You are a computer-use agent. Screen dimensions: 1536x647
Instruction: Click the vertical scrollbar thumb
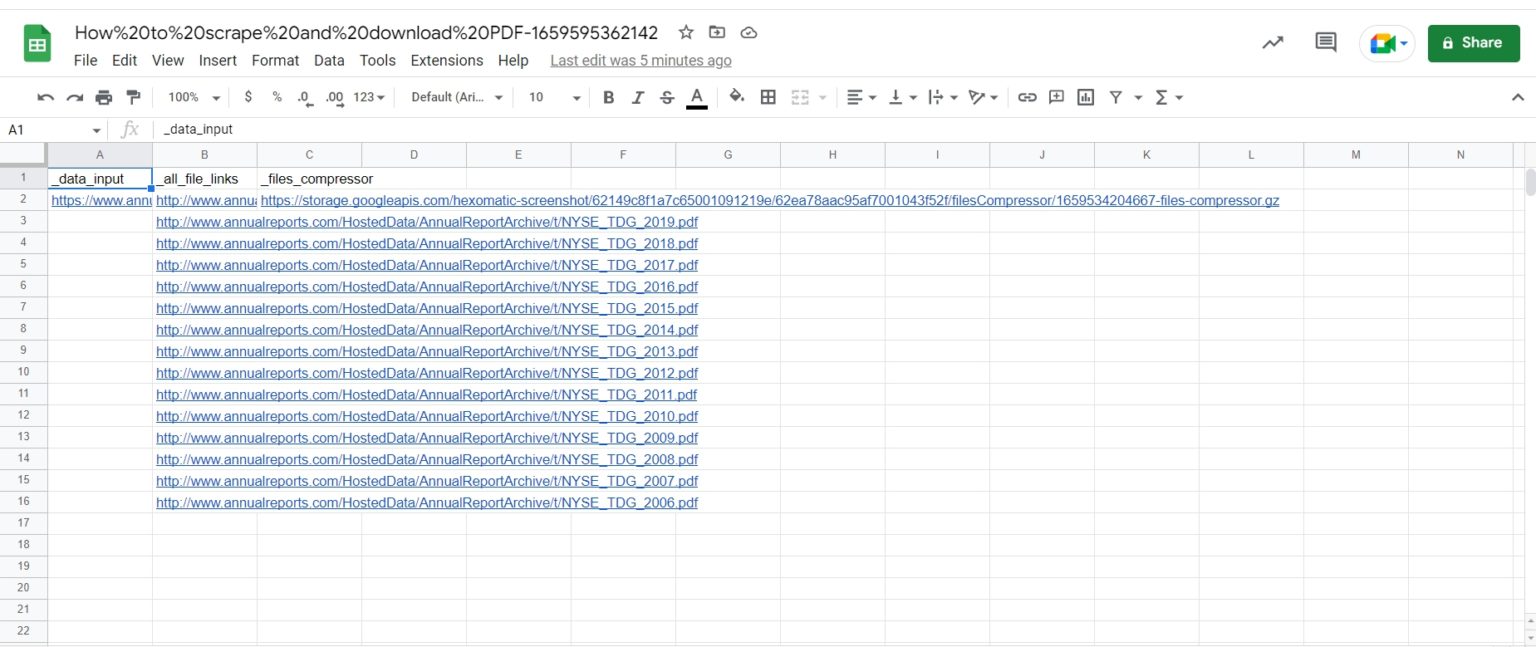coord(1530,182)
